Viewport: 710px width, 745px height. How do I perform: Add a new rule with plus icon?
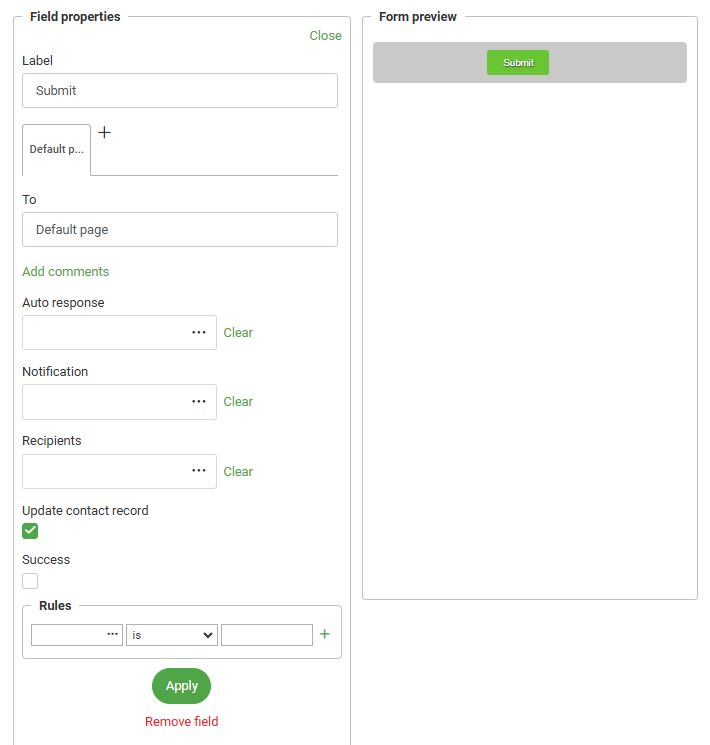click(x=324, y=634)
